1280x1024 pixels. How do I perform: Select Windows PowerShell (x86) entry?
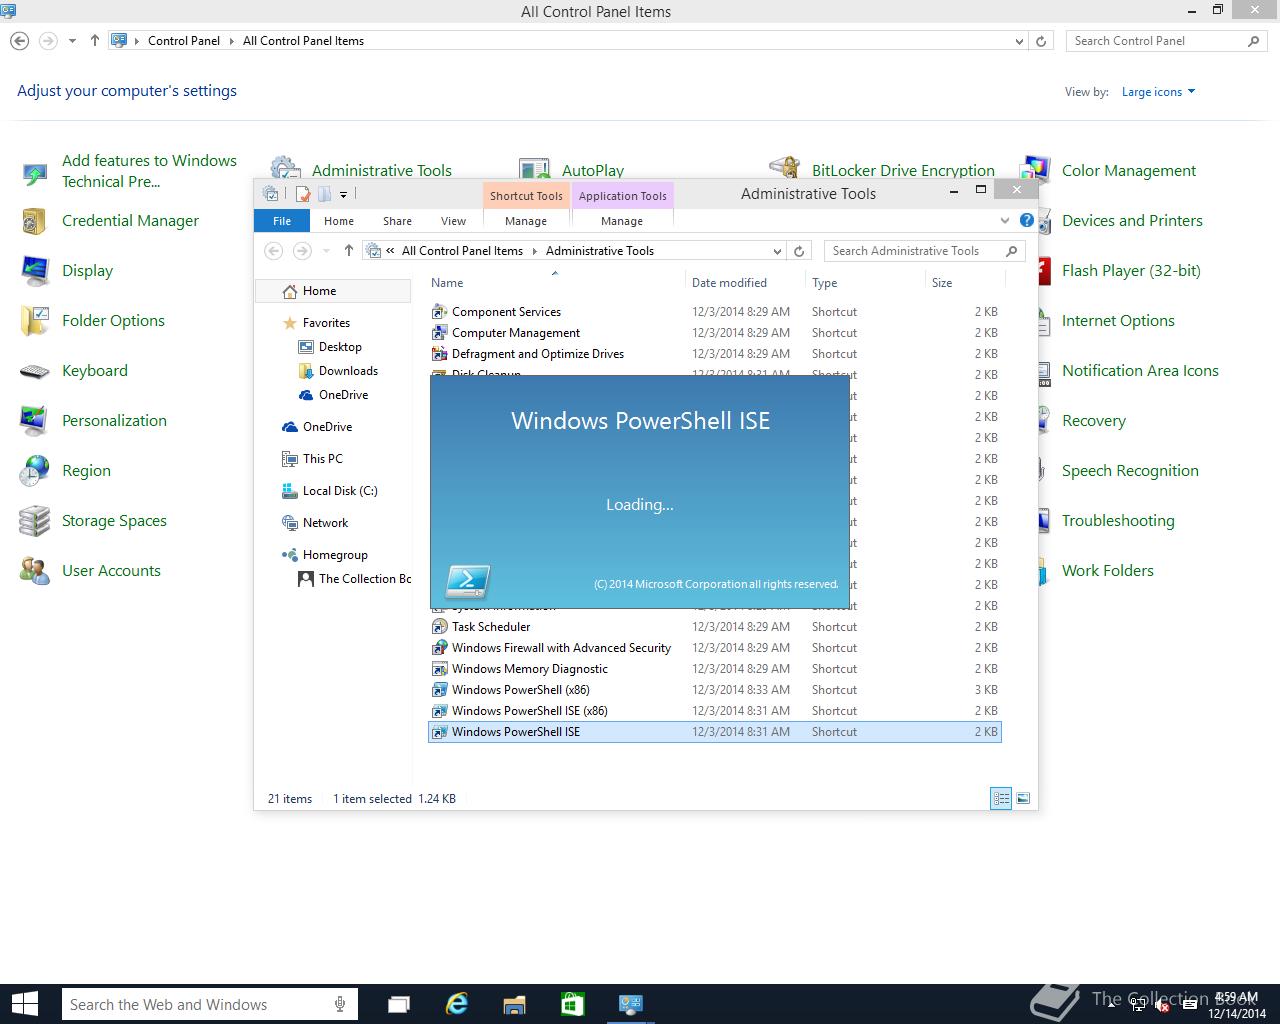tap(714, 690)
